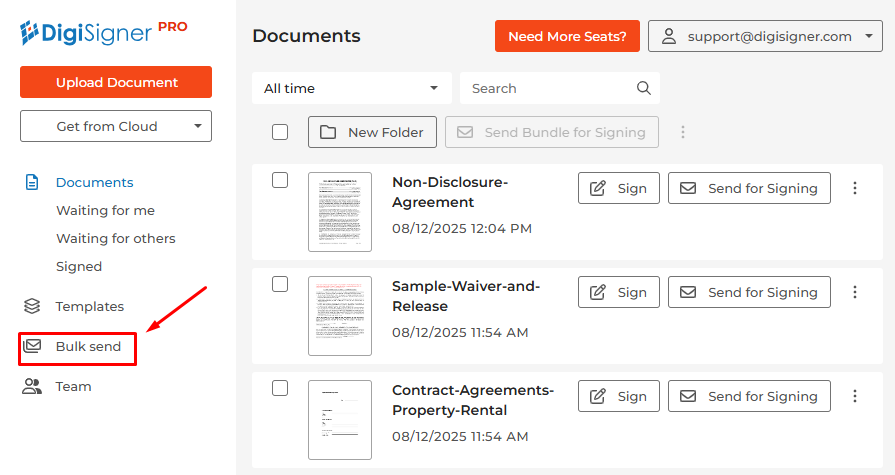895x475 pixels.
Task: Go to Waiting for me
Action: [105, 210]
